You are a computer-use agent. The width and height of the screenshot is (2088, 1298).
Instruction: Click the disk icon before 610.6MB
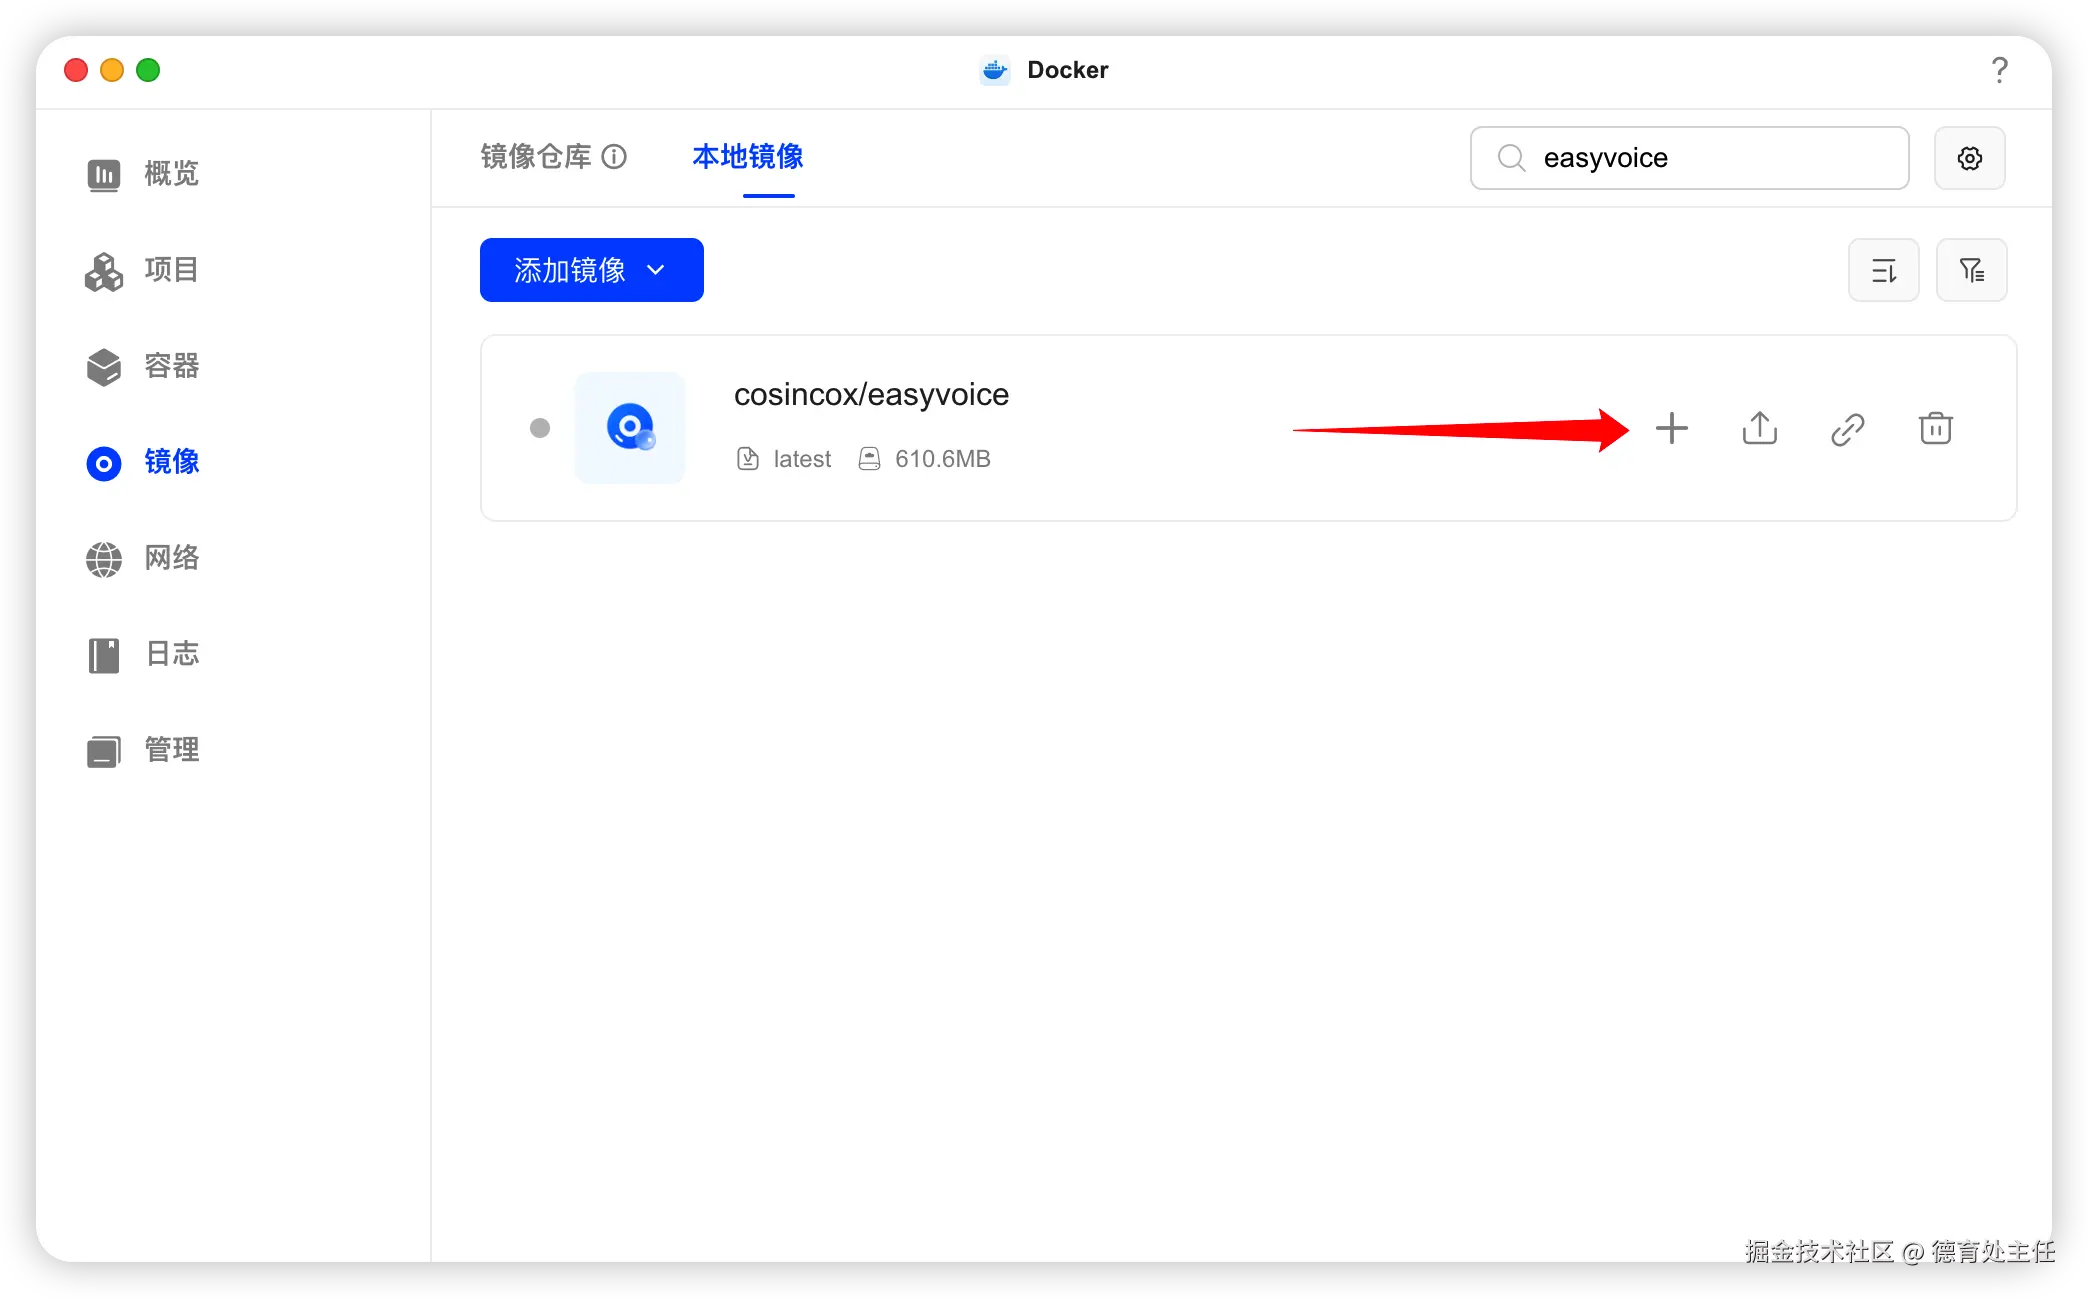pyautogui.click(x=870, y=459)
